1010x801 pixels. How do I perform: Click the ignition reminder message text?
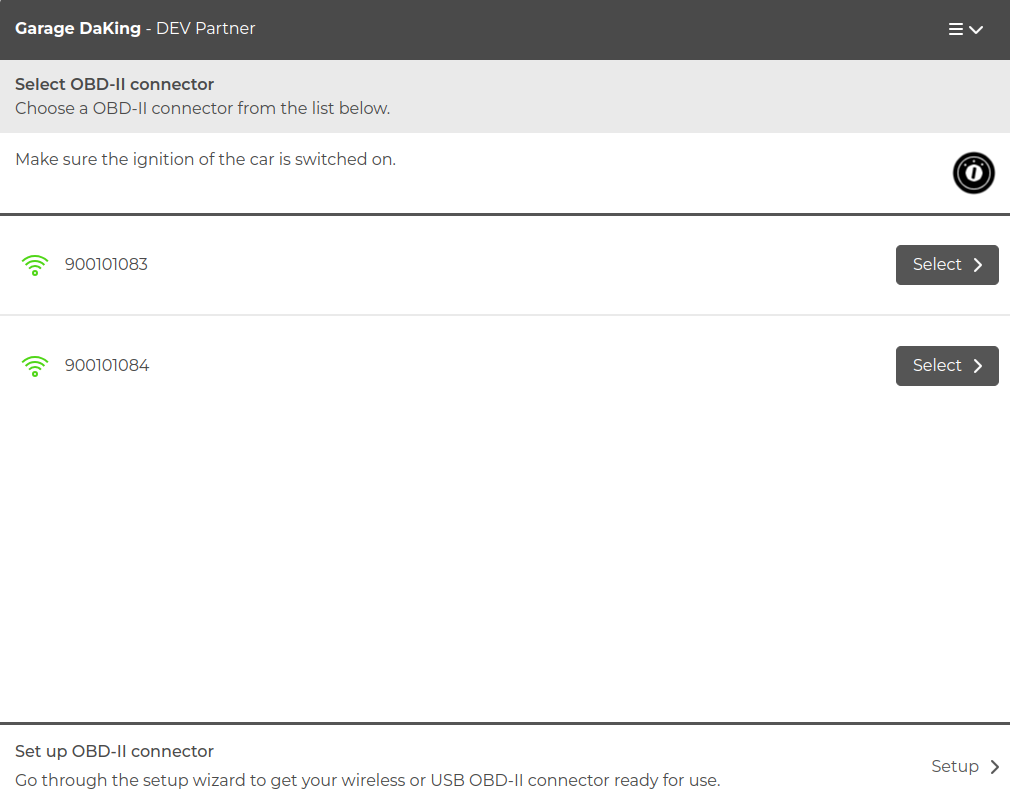click(205, 159)
